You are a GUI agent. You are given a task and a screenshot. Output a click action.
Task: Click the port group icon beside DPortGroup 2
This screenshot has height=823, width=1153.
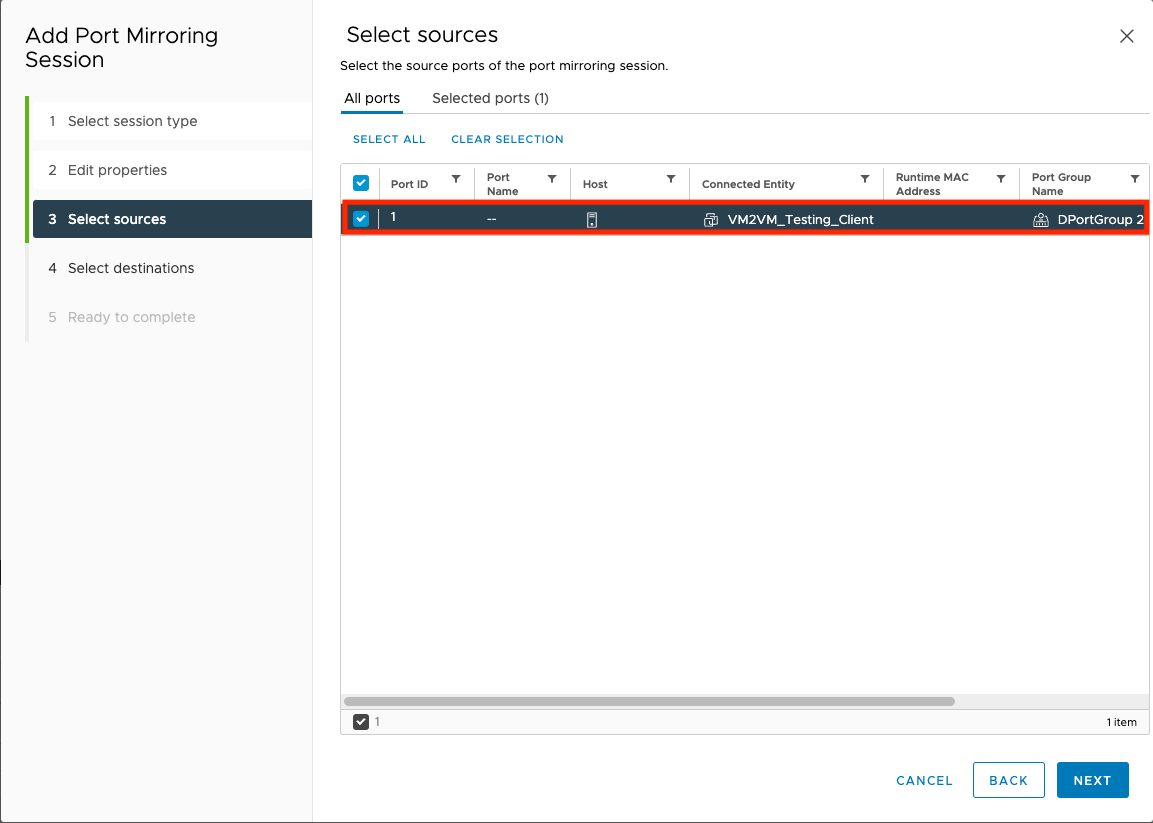[1041, 219]
